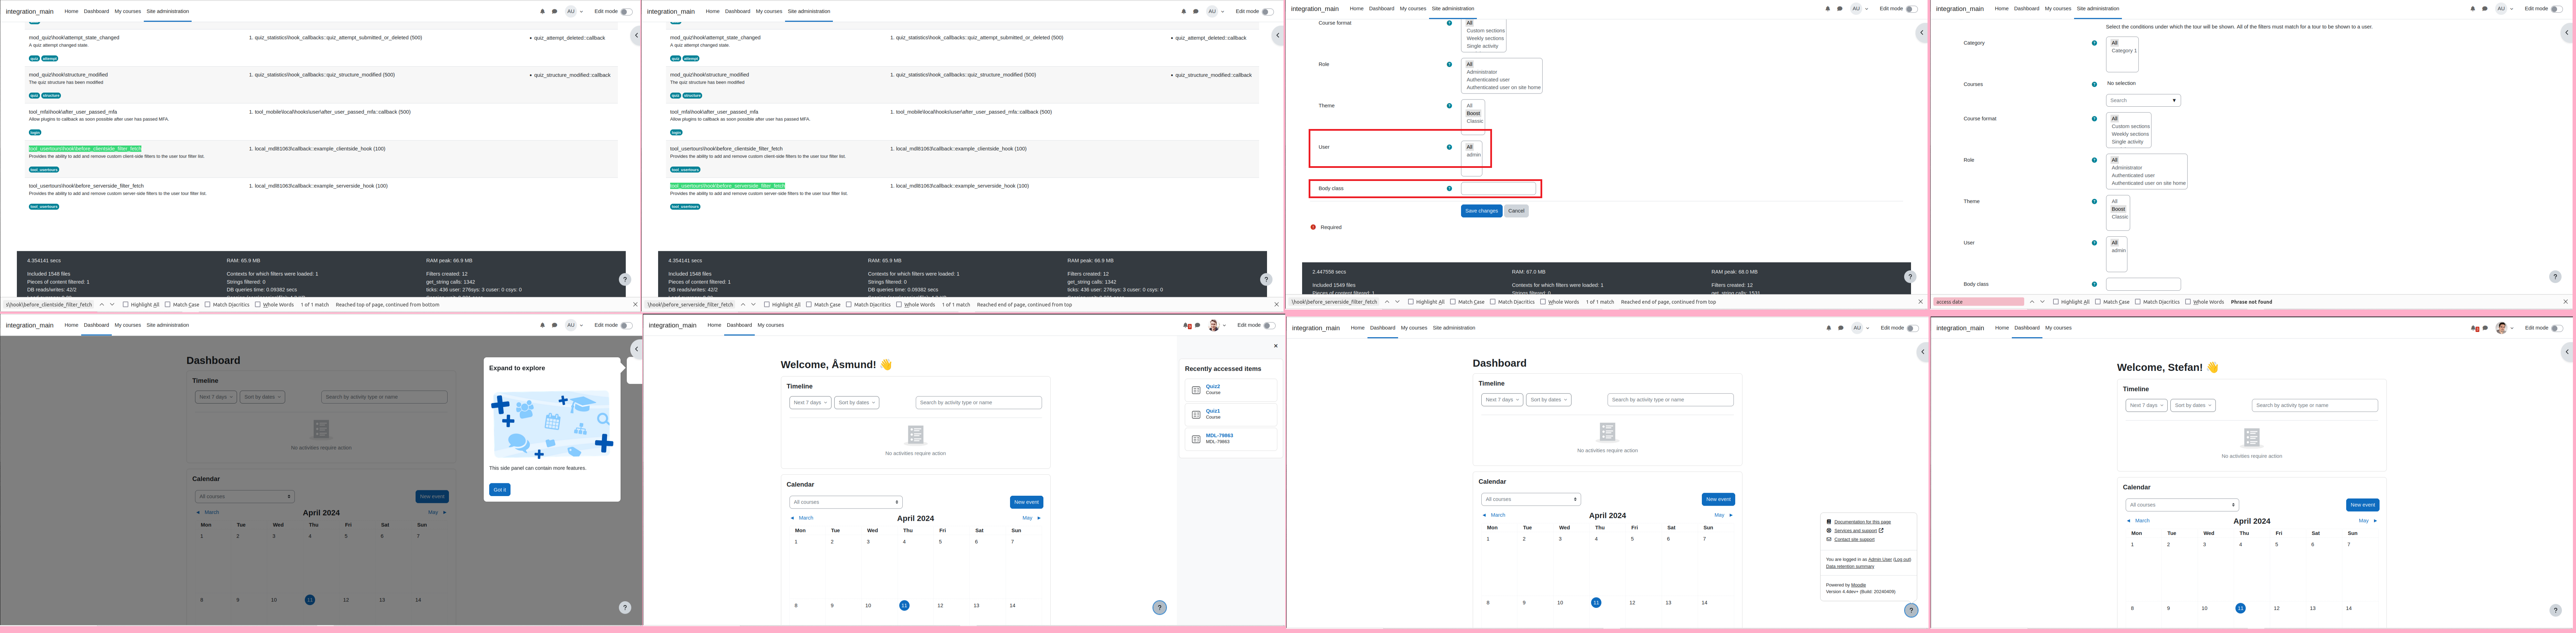Click 'Log out' link in footer popover
2576x633 pixels.
[1902, 560]
